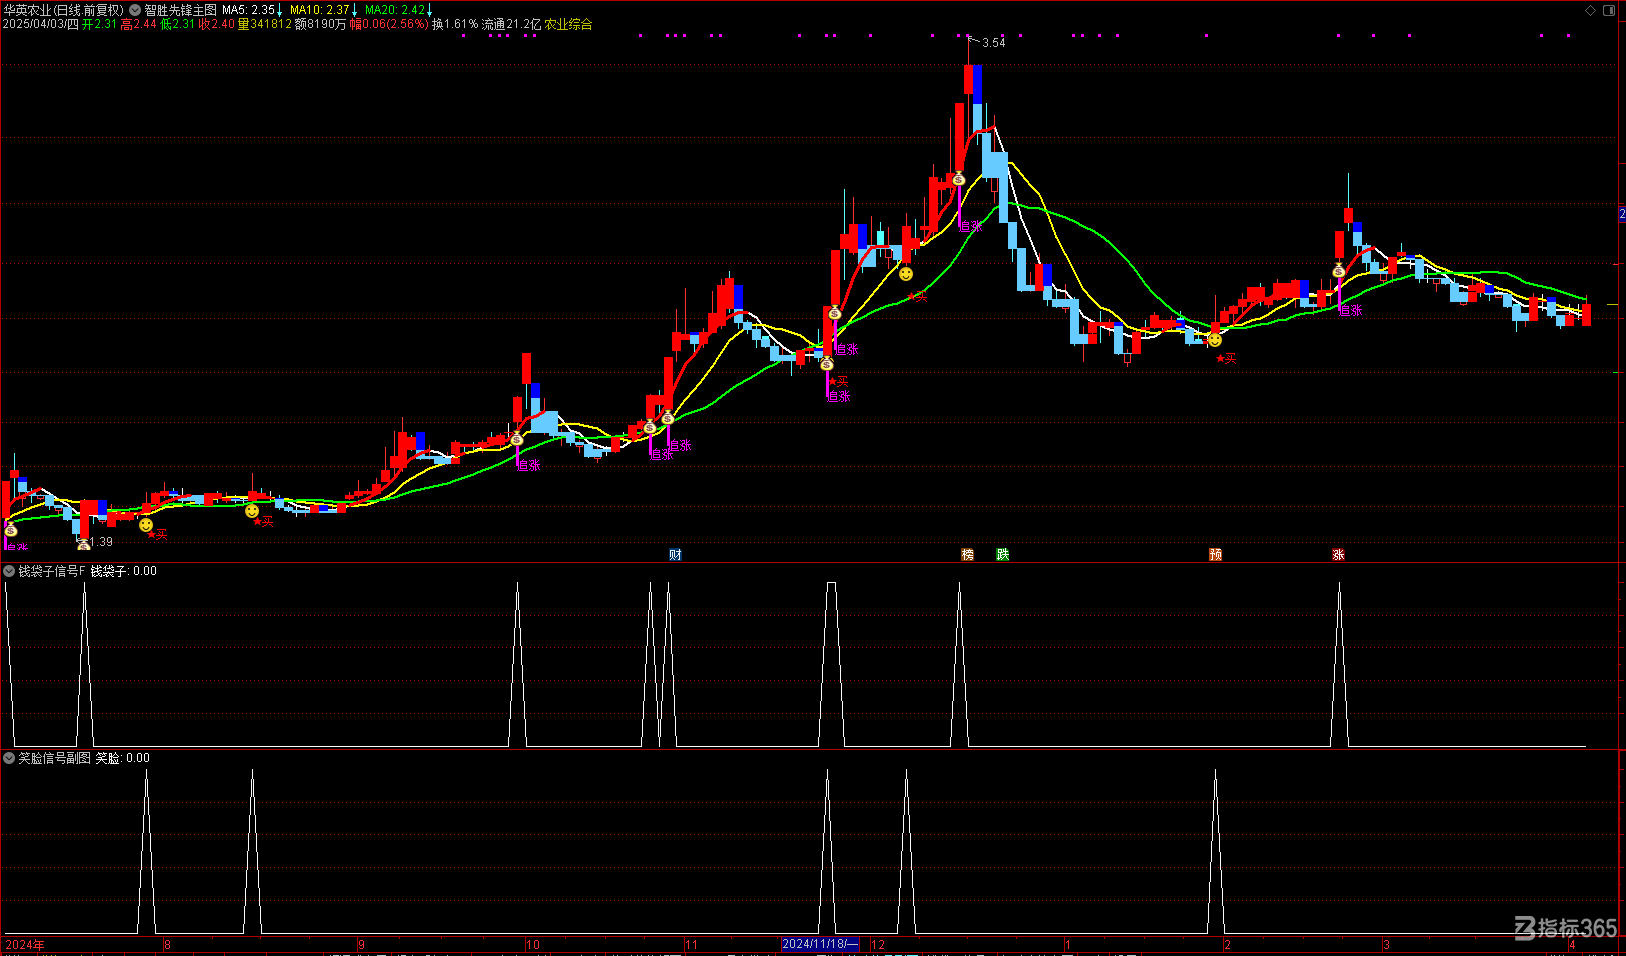Click the orange 榜 event marker
Viewport: 1626px width, 956px height.
[x=967, y=555]
